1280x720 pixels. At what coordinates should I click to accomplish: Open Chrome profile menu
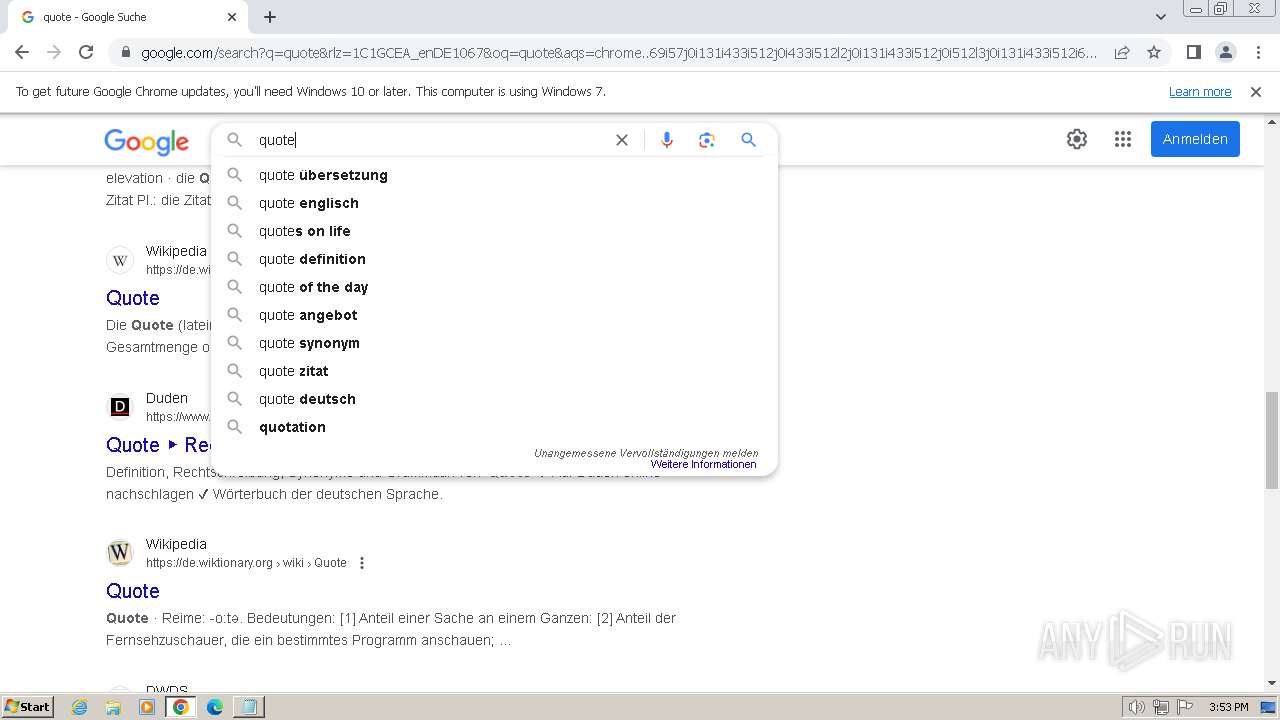tap(1225, 52)
